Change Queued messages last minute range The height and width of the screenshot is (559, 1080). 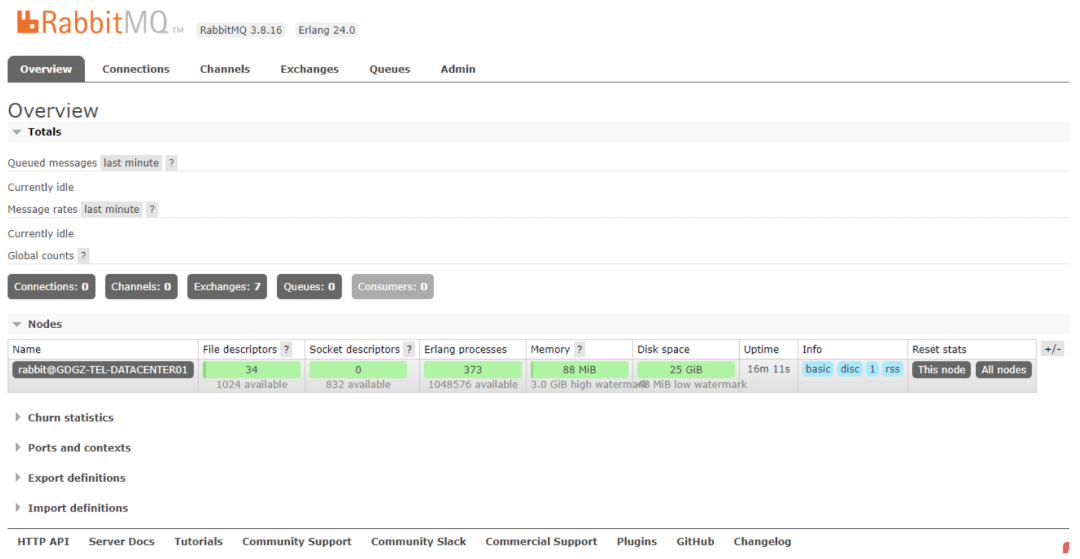132,163
